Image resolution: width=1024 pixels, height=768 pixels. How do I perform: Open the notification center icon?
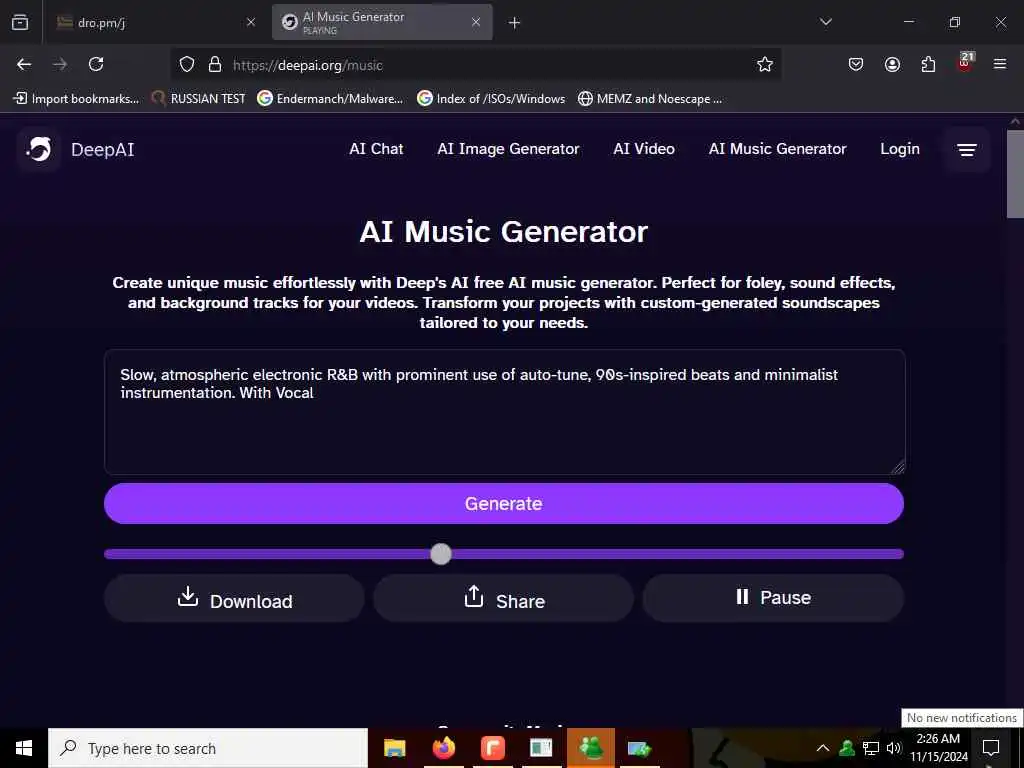pos(991,748)
